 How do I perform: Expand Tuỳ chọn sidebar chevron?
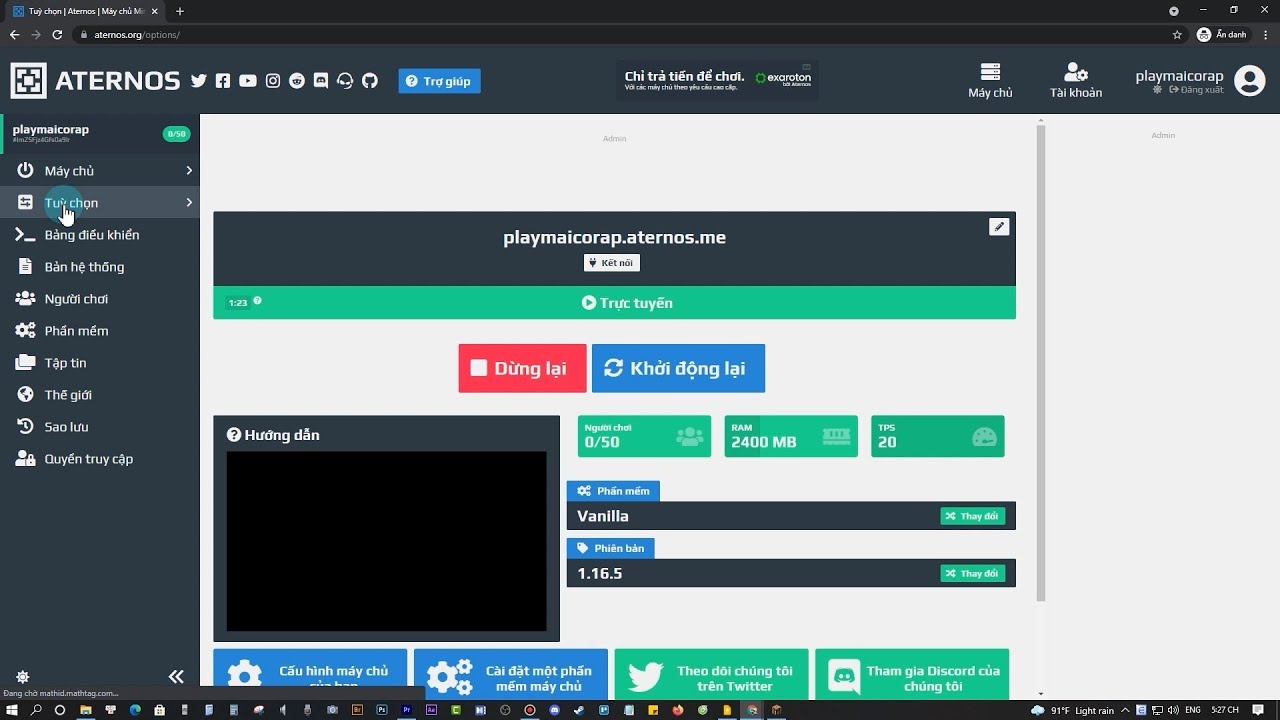coord(189,203)
